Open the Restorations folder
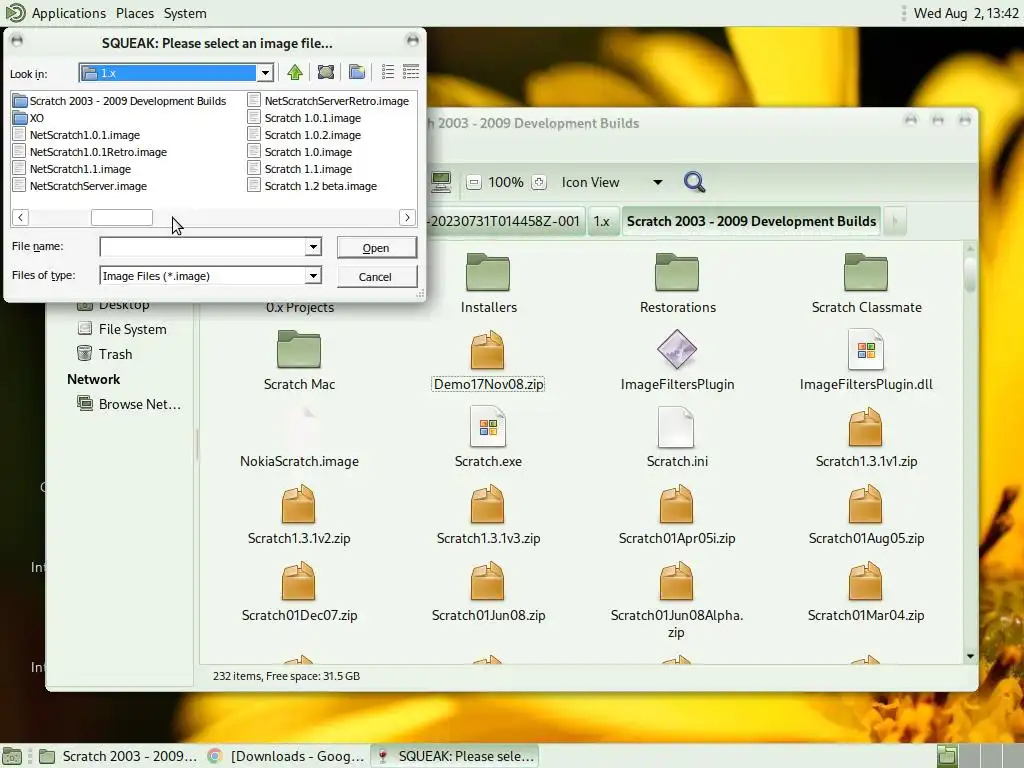Image resolution: width=1024 pixels, height=768 pixels. (677, 283)
